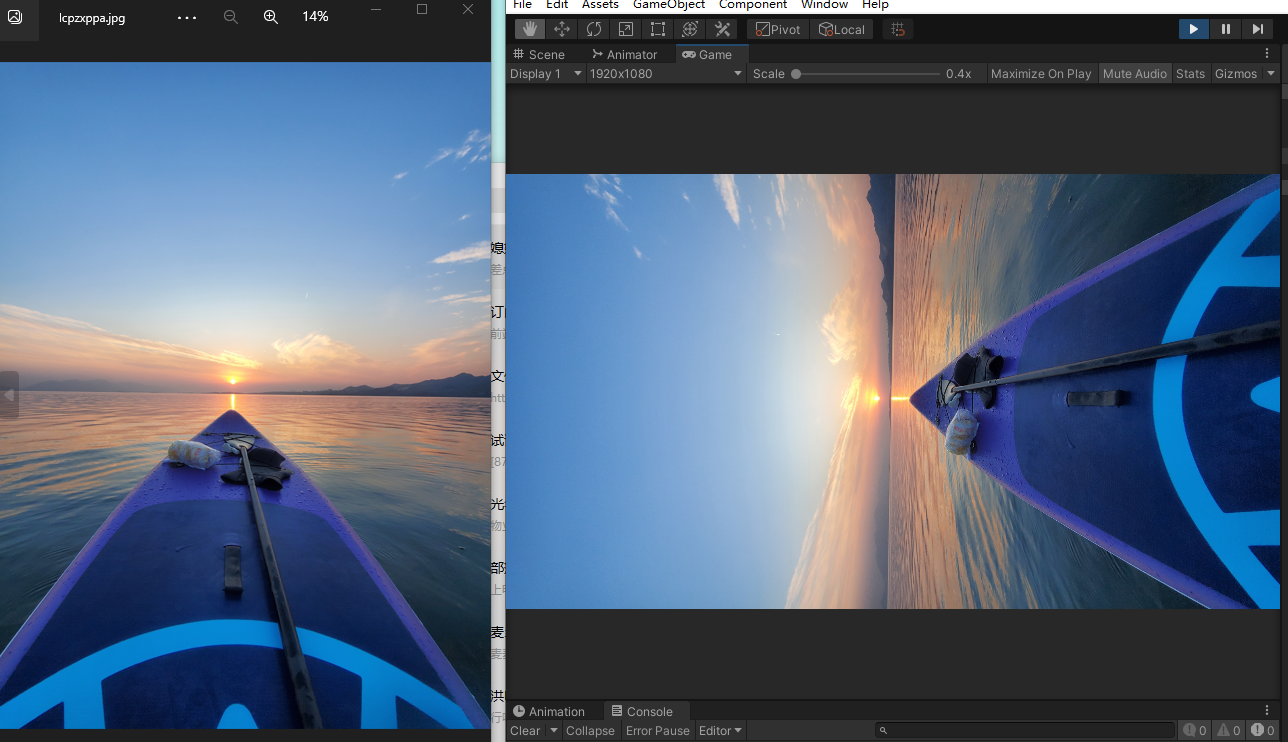The height and width of the screenshot is (742, 1288).
Task: Toggle Maximize On Play option
Action: [x=1040, y=74]
